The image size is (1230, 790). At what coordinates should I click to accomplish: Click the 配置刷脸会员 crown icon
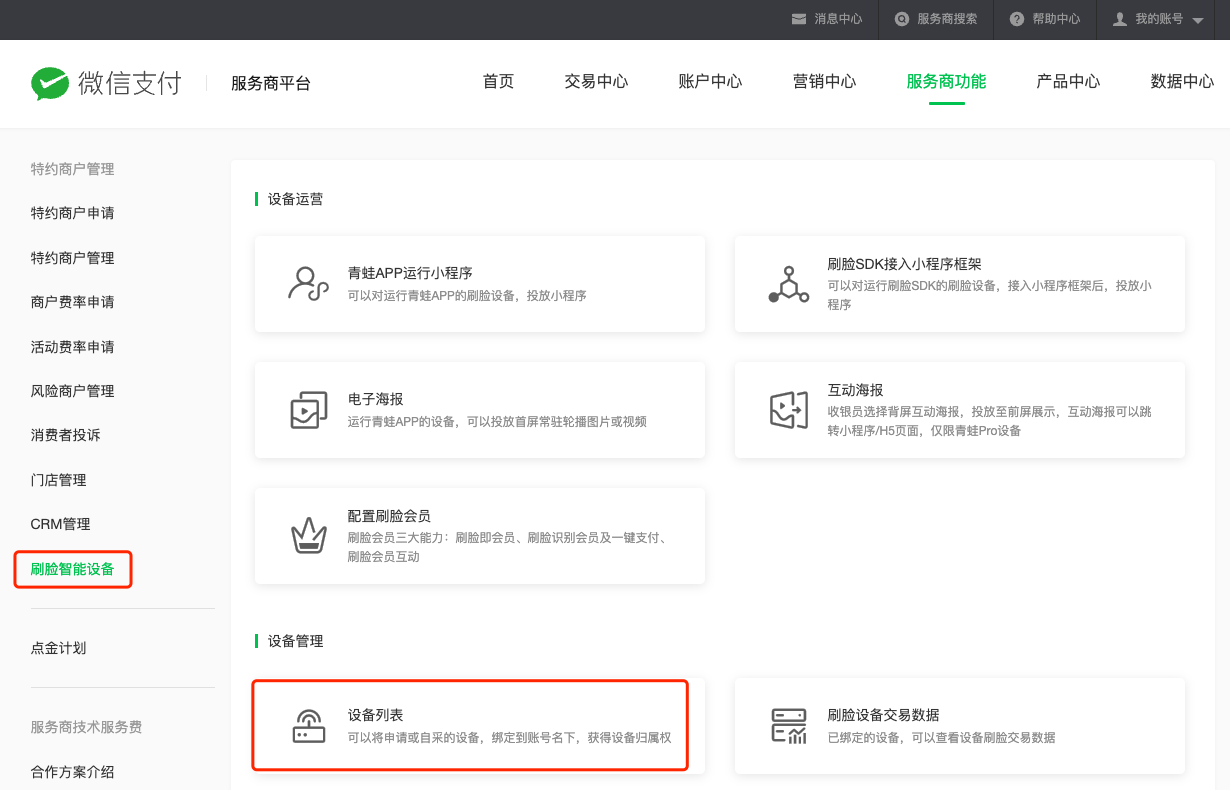[308, 536]
